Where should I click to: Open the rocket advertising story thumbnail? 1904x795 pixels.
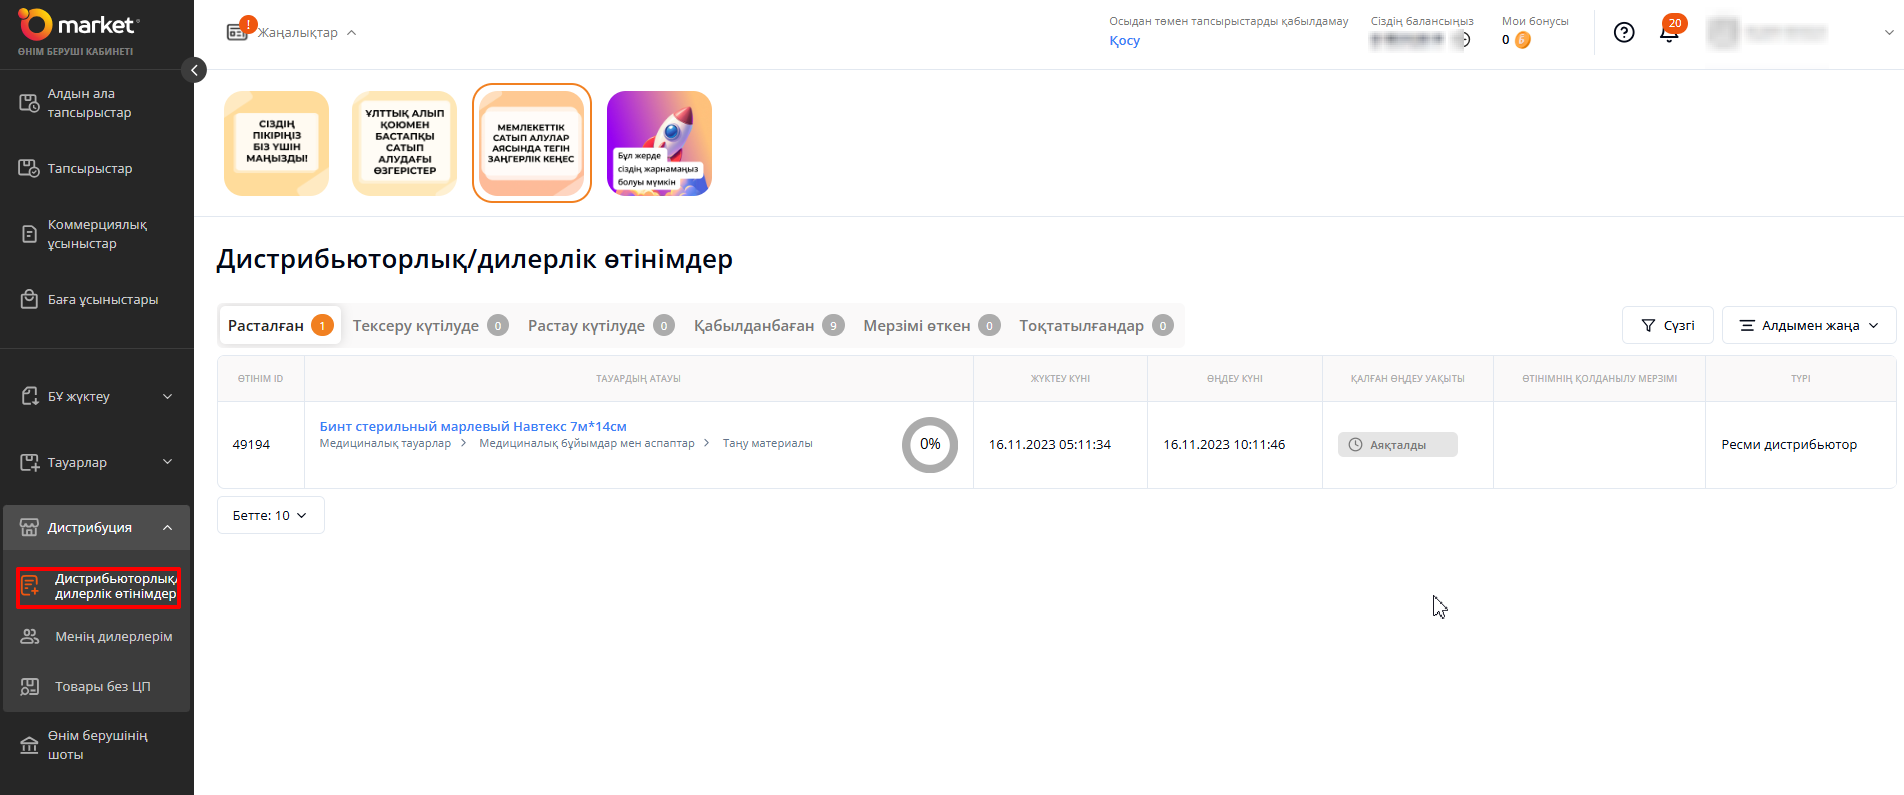tap(660, 143)
